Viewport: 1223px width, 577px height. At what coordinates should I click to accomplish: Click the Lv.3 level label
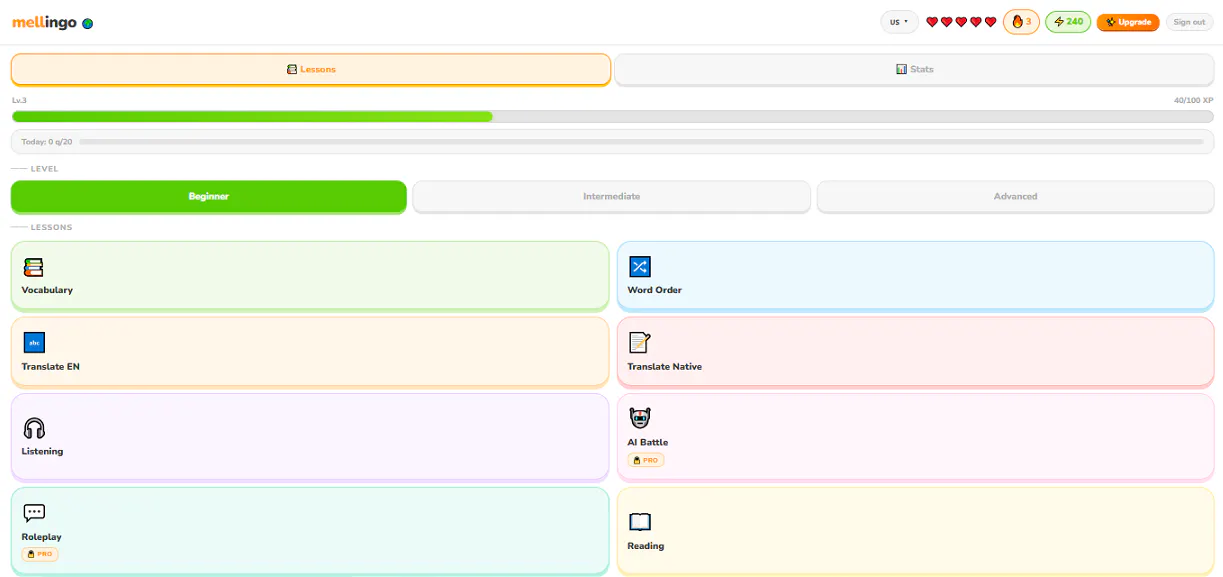click(x=19, y=101)
